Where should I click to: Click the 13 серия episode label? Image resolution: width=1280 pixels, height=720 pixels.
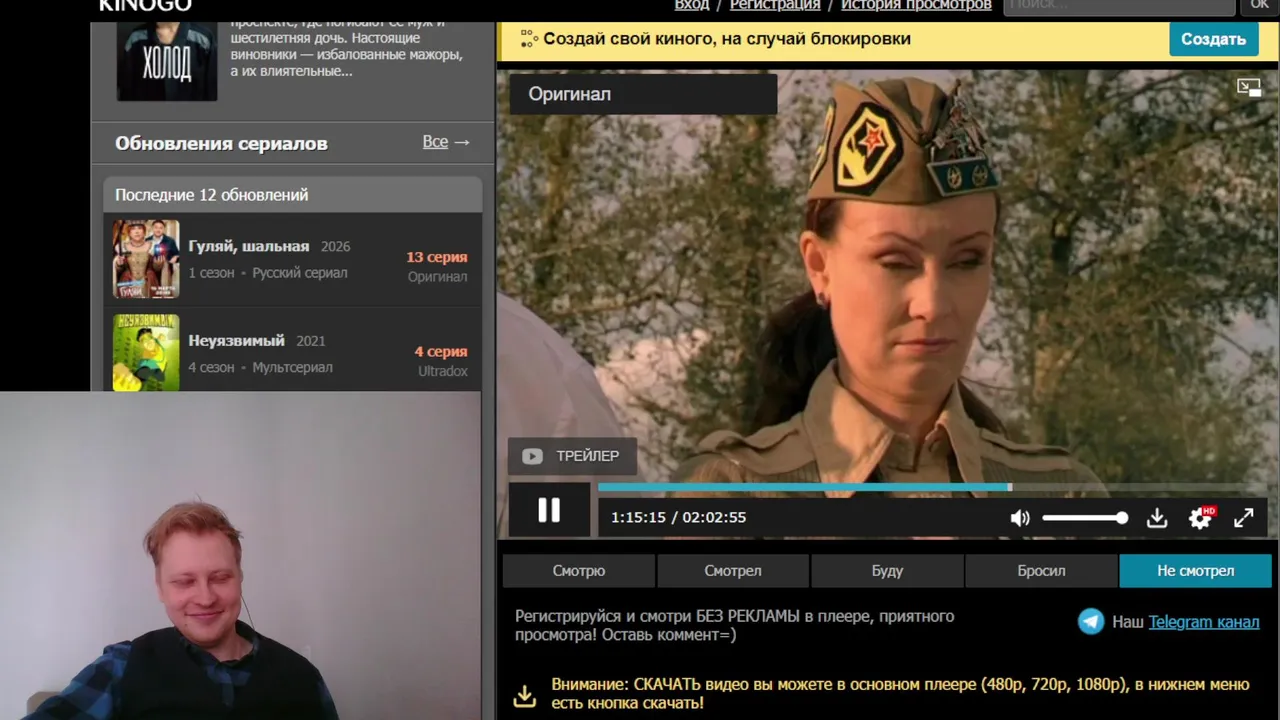pos(437,257)
